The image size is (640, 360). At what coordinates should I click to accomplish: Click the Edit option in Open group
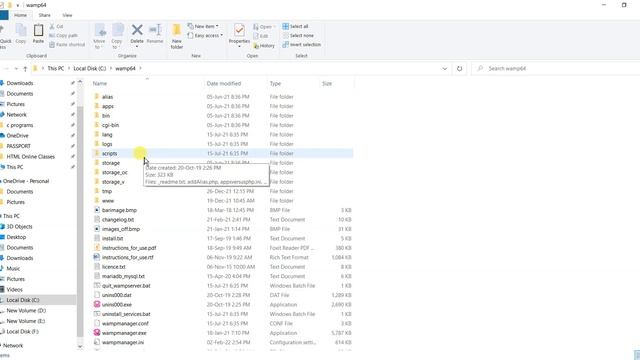(261, 36)
